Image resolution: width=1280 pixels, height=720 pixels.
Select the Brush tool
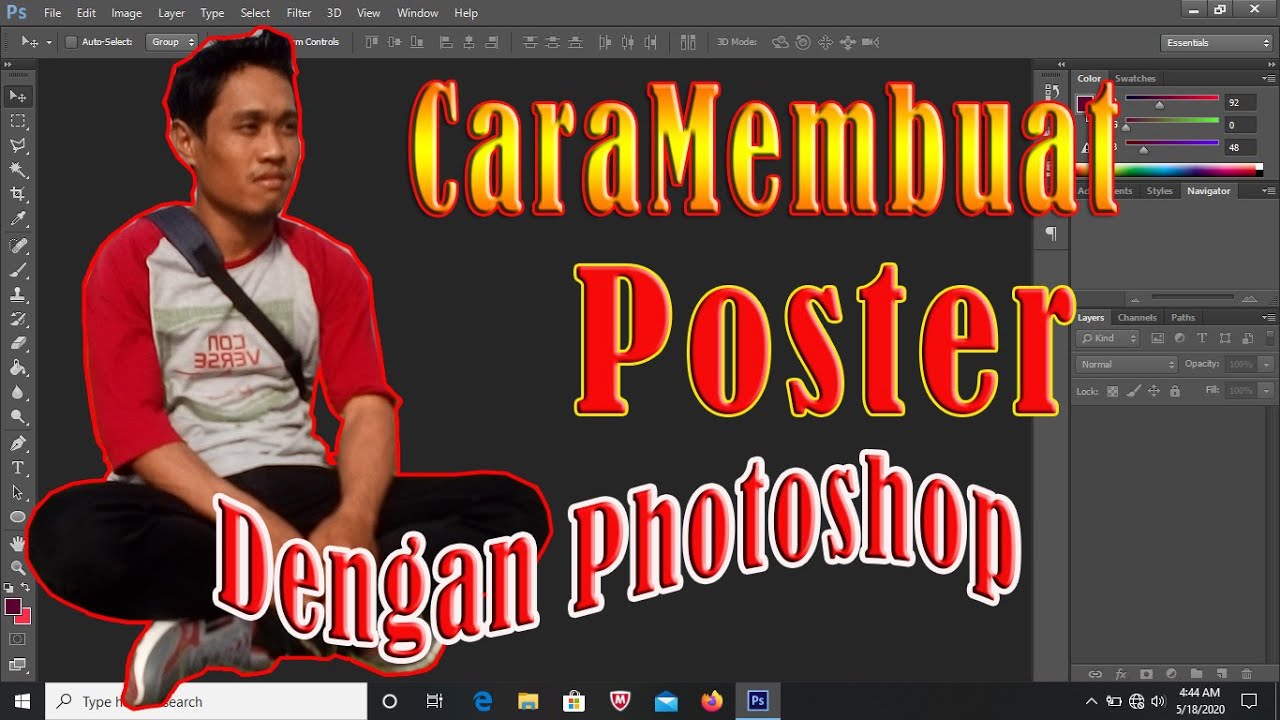pos(18,270)
